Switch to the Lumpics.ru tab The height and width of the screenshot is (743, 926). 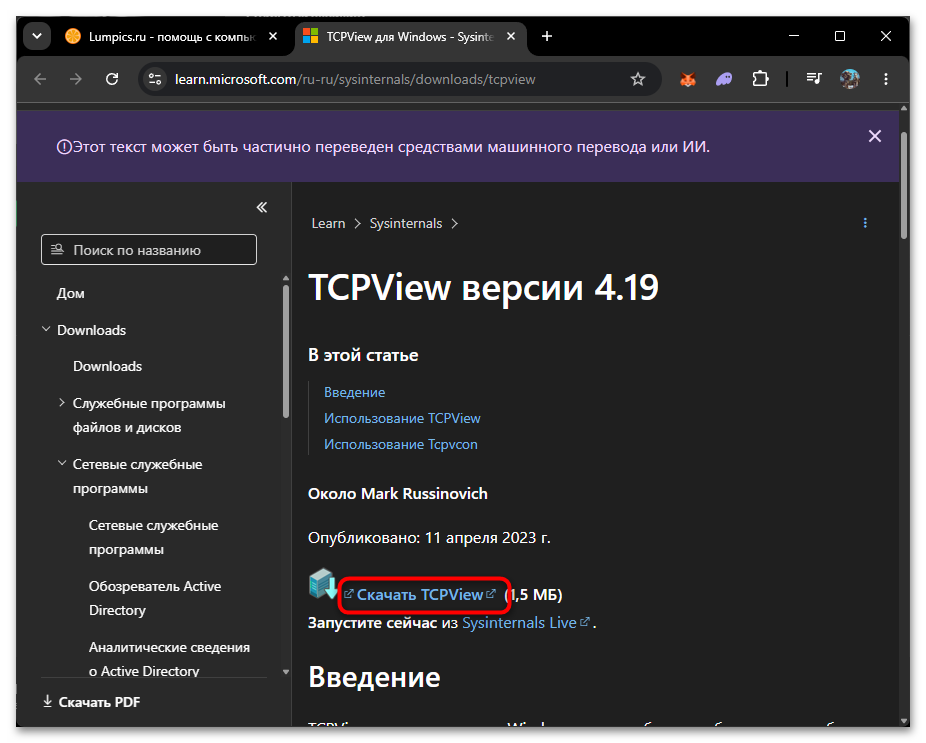pyautogui.click(x=171, y=37)
